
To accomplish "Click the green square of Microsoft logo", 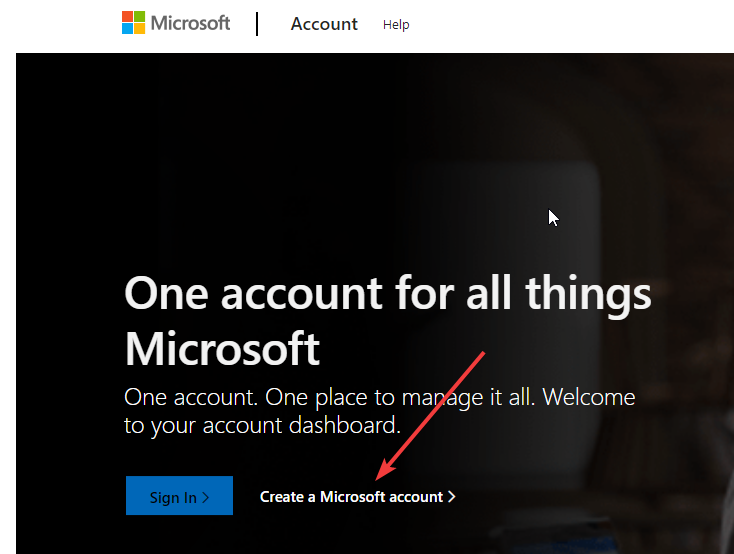I will [x=139, y=17].
